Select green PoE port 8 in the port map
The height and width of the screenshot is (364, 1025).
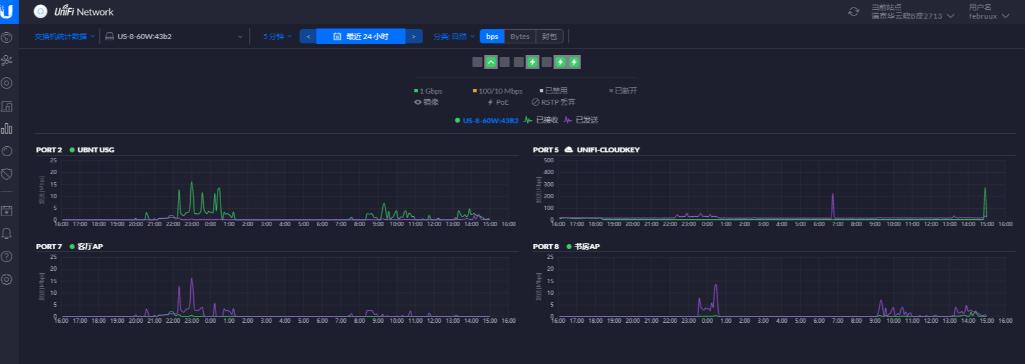[574, 62]
